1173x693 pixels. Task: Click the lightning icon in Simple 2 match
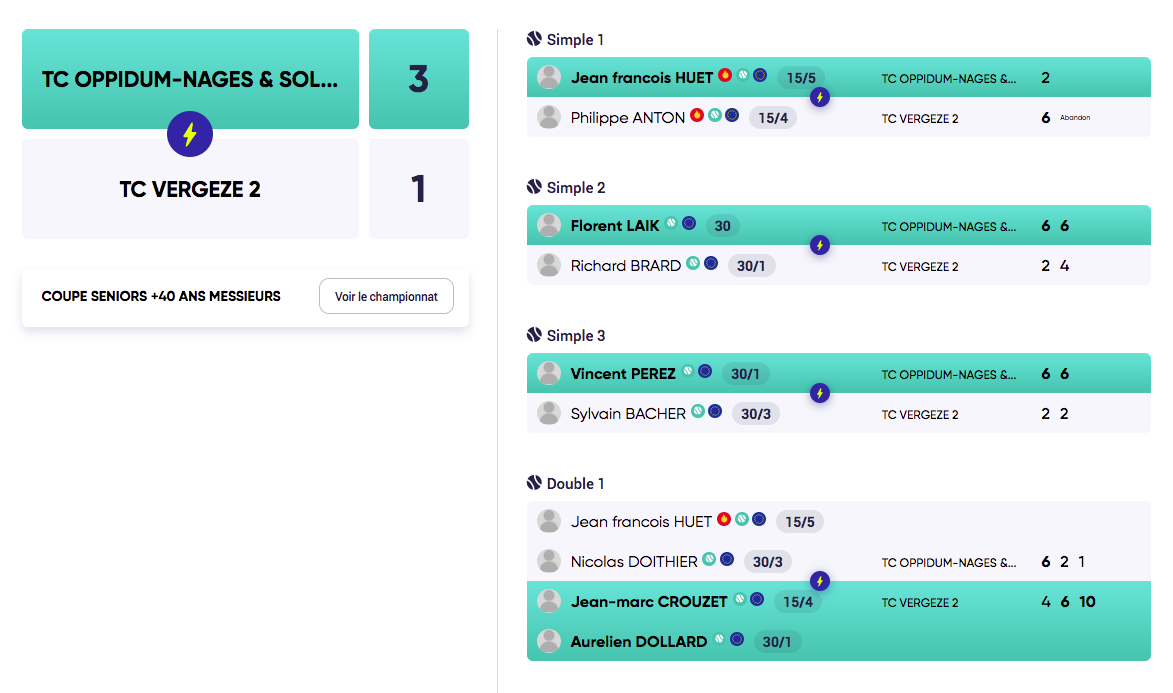(x=820, y=245)
